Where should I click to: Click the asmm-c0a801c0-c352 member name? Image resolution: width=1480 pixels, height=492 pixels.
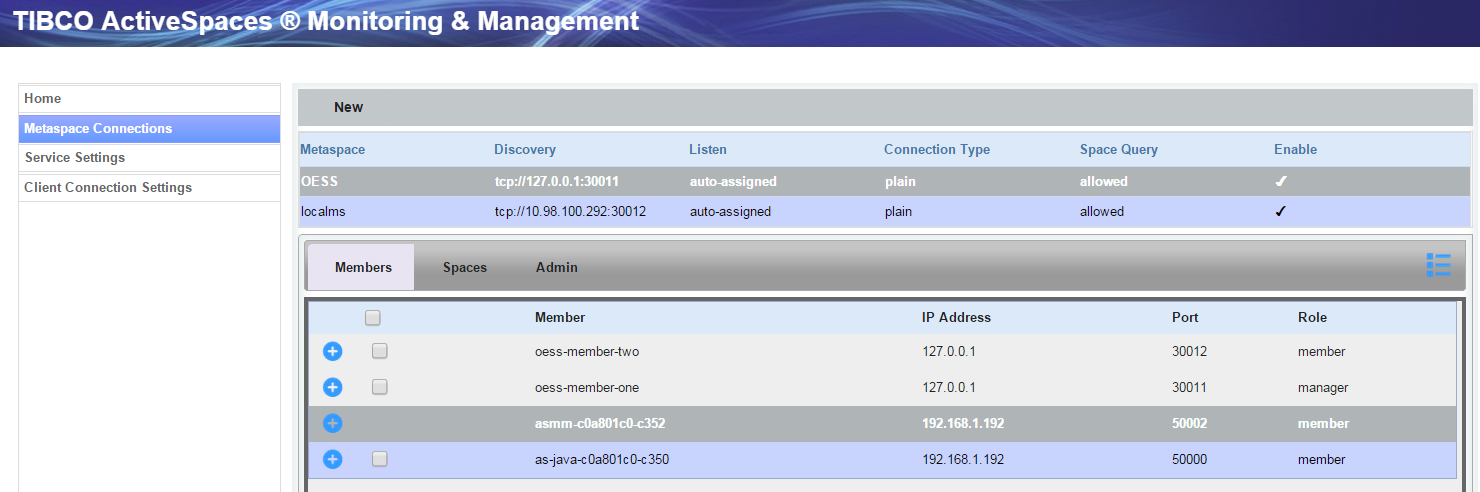pos(600,424)
